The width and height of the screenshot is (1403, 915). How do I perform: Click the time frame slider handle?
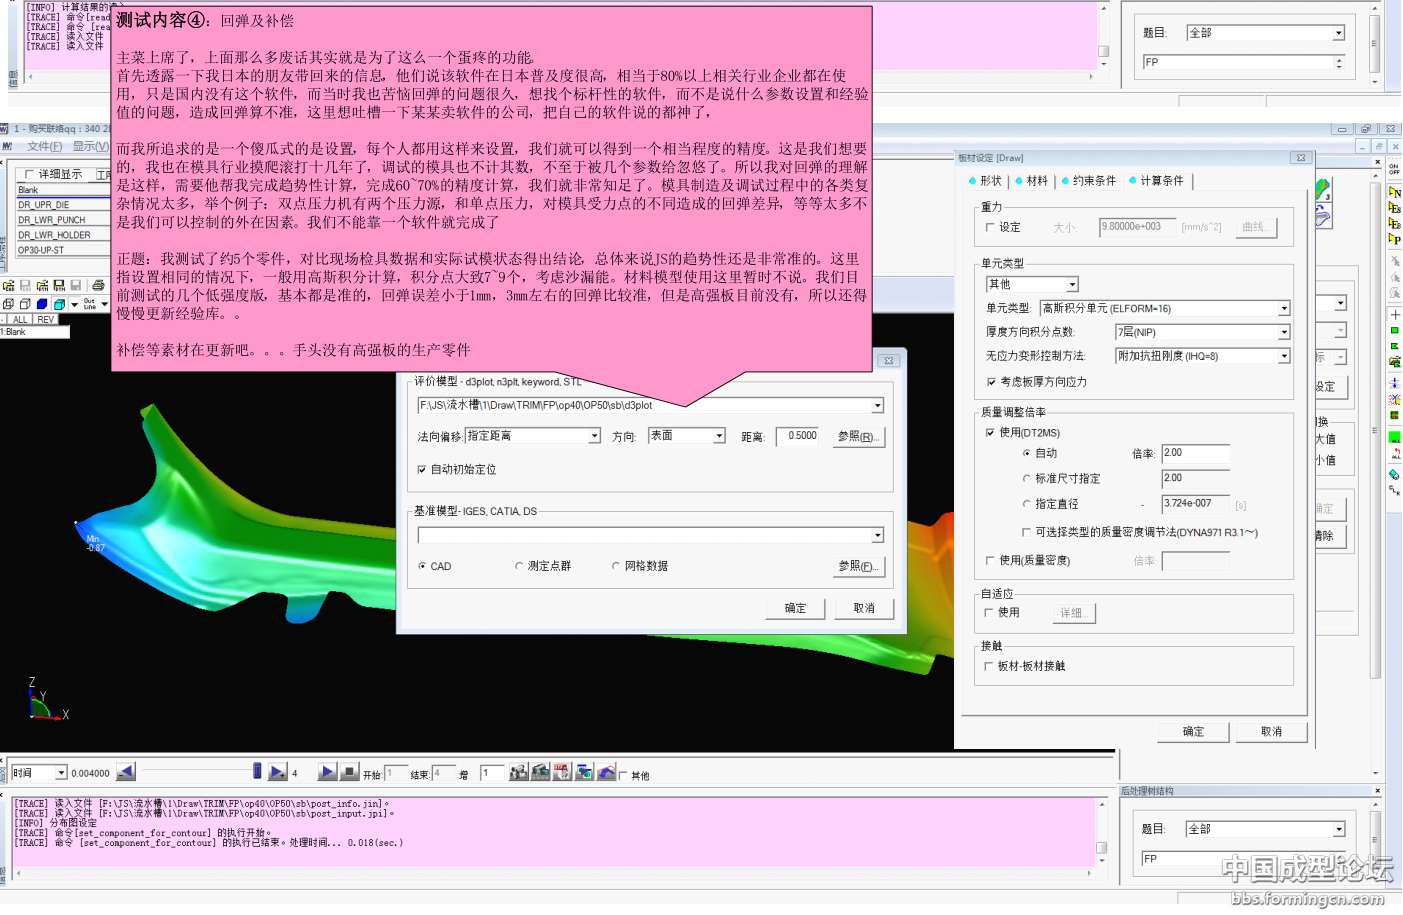coord(257,771)
